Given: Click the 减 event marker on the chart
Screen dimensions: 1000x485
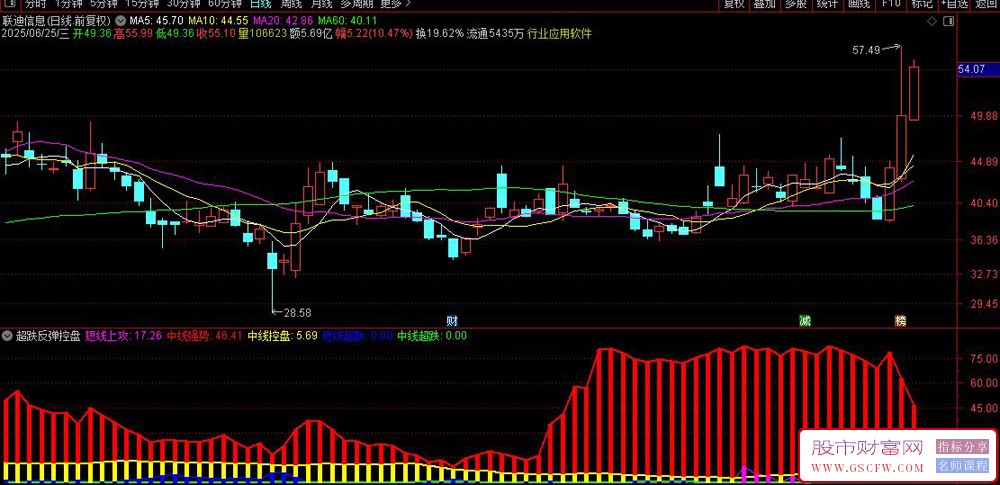Looking at the screenshot, I should point(805,320).
